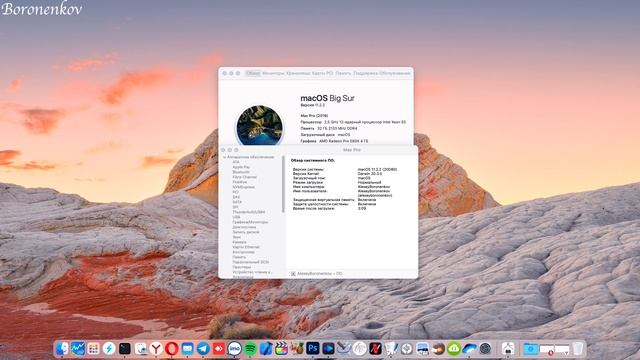
Task: Select SAS in the sidebar
Action: [236, 197]
